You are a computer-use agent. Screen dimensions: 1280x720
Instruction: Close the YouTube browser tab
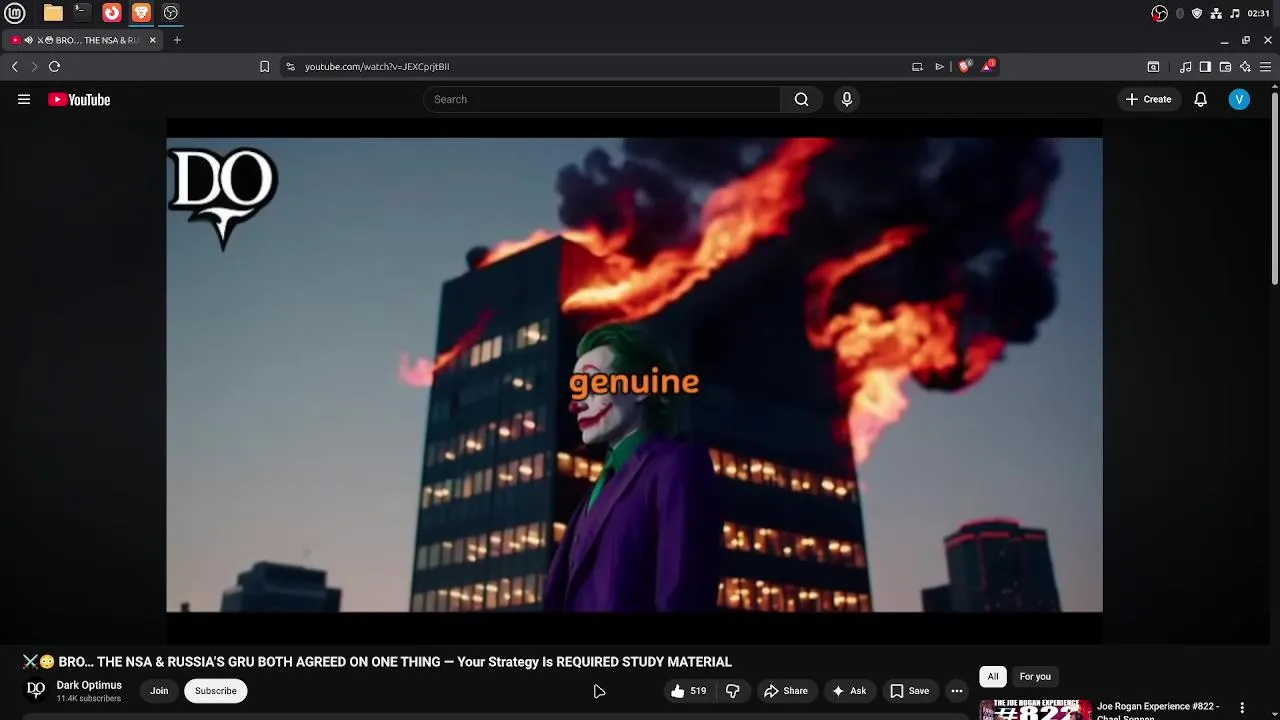153,40
